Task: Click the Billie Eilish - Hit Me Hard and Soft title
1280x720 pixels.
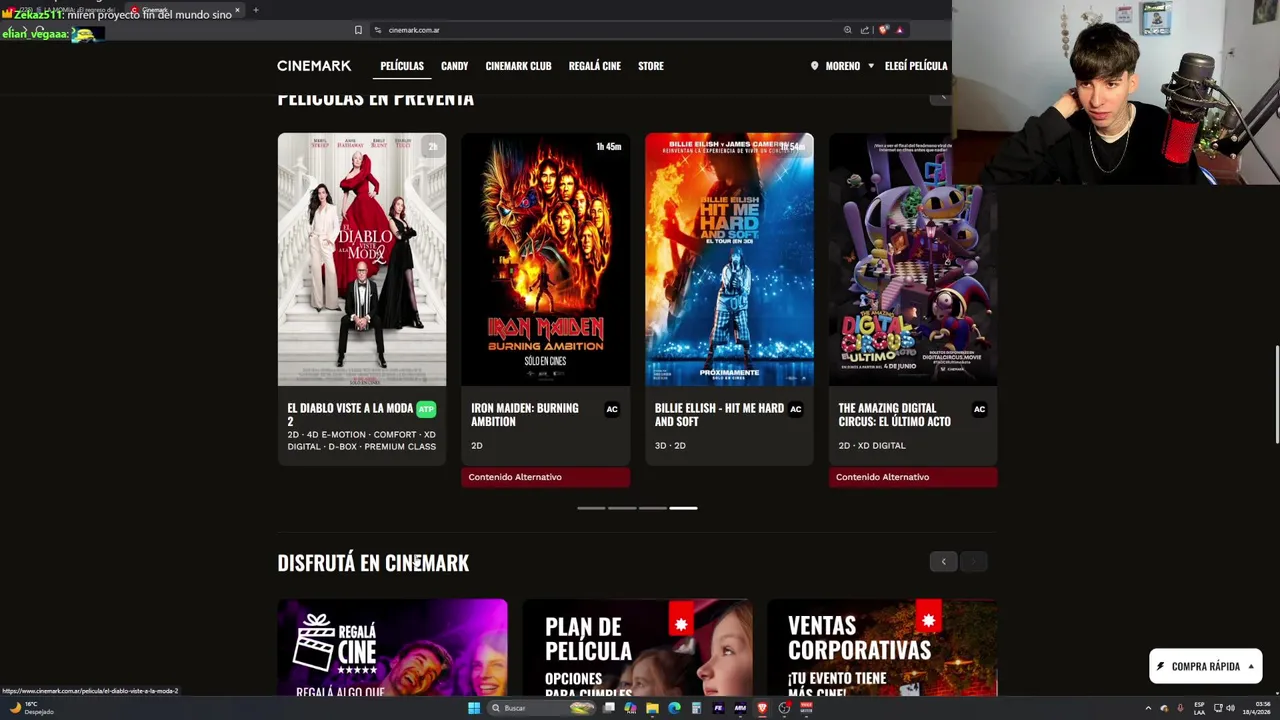Action: click(719, 415)
